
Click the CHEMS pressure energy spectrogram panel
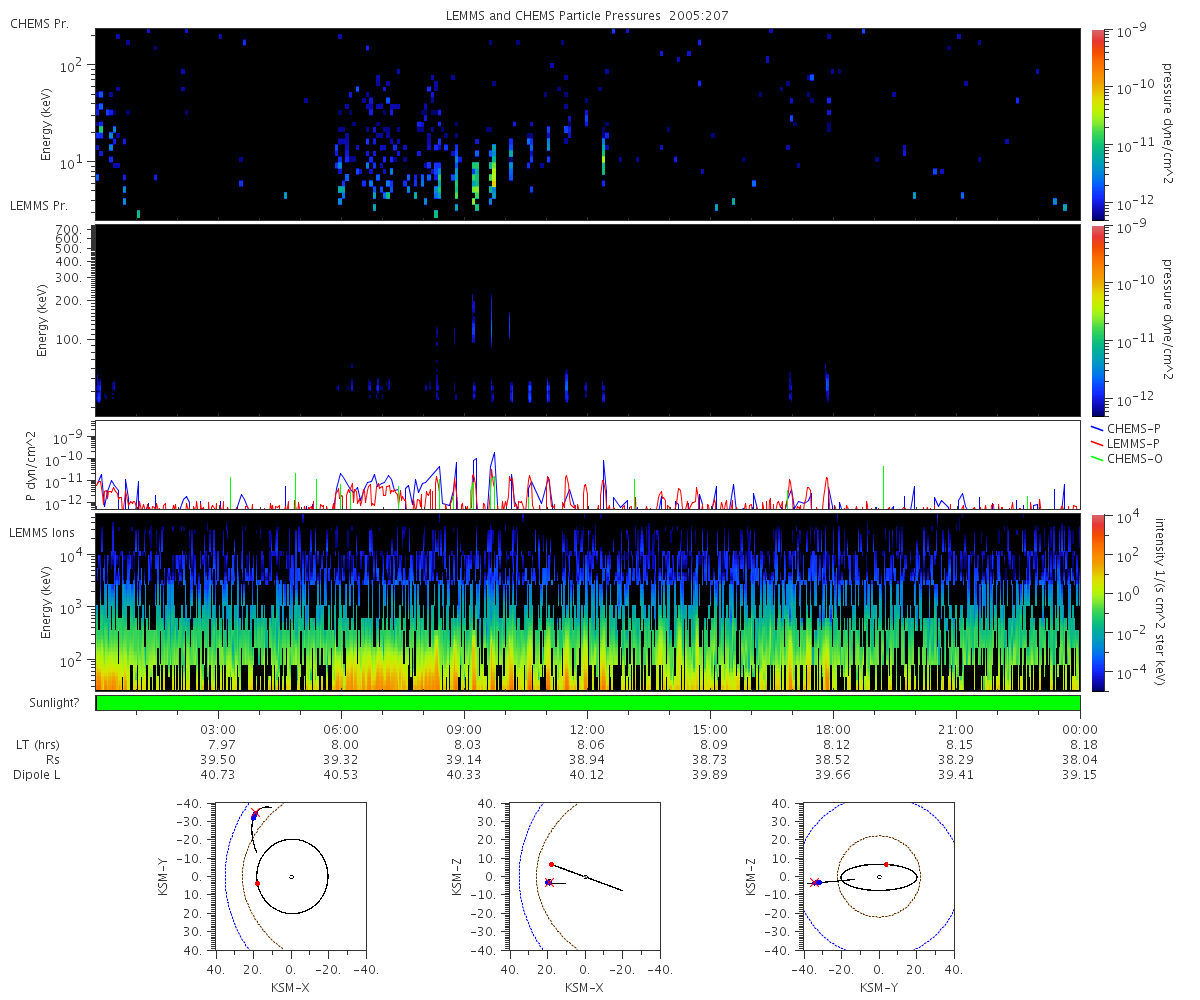click(588, 124)
